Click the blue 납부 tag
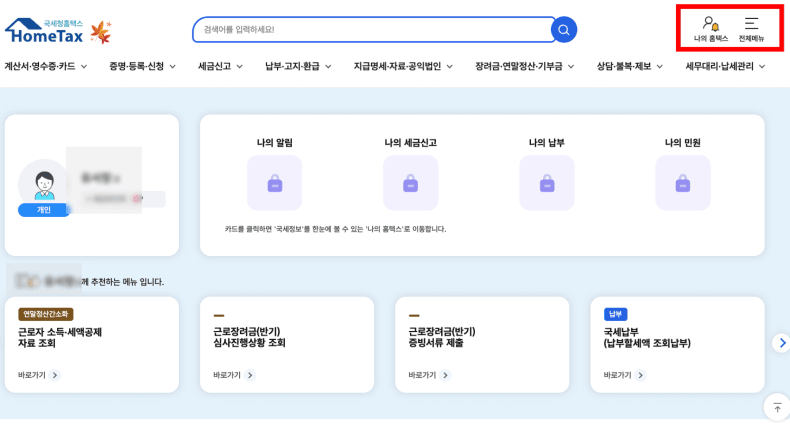The height and width of the screenshot is (427, 790). (615, 314)
